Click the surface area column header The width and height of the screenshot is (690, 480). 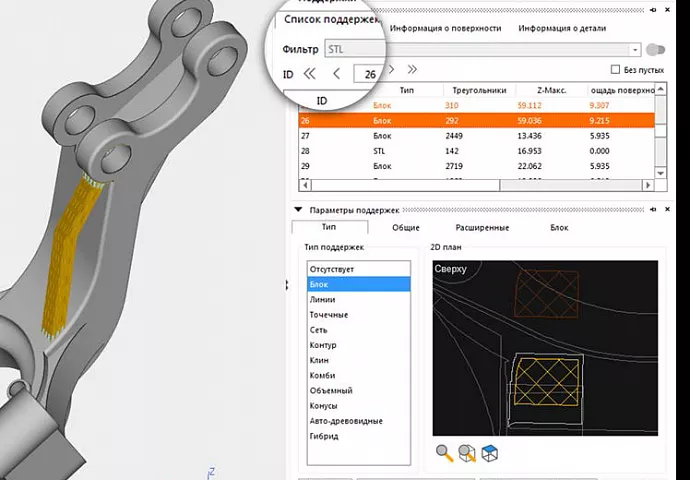(622, 90)
